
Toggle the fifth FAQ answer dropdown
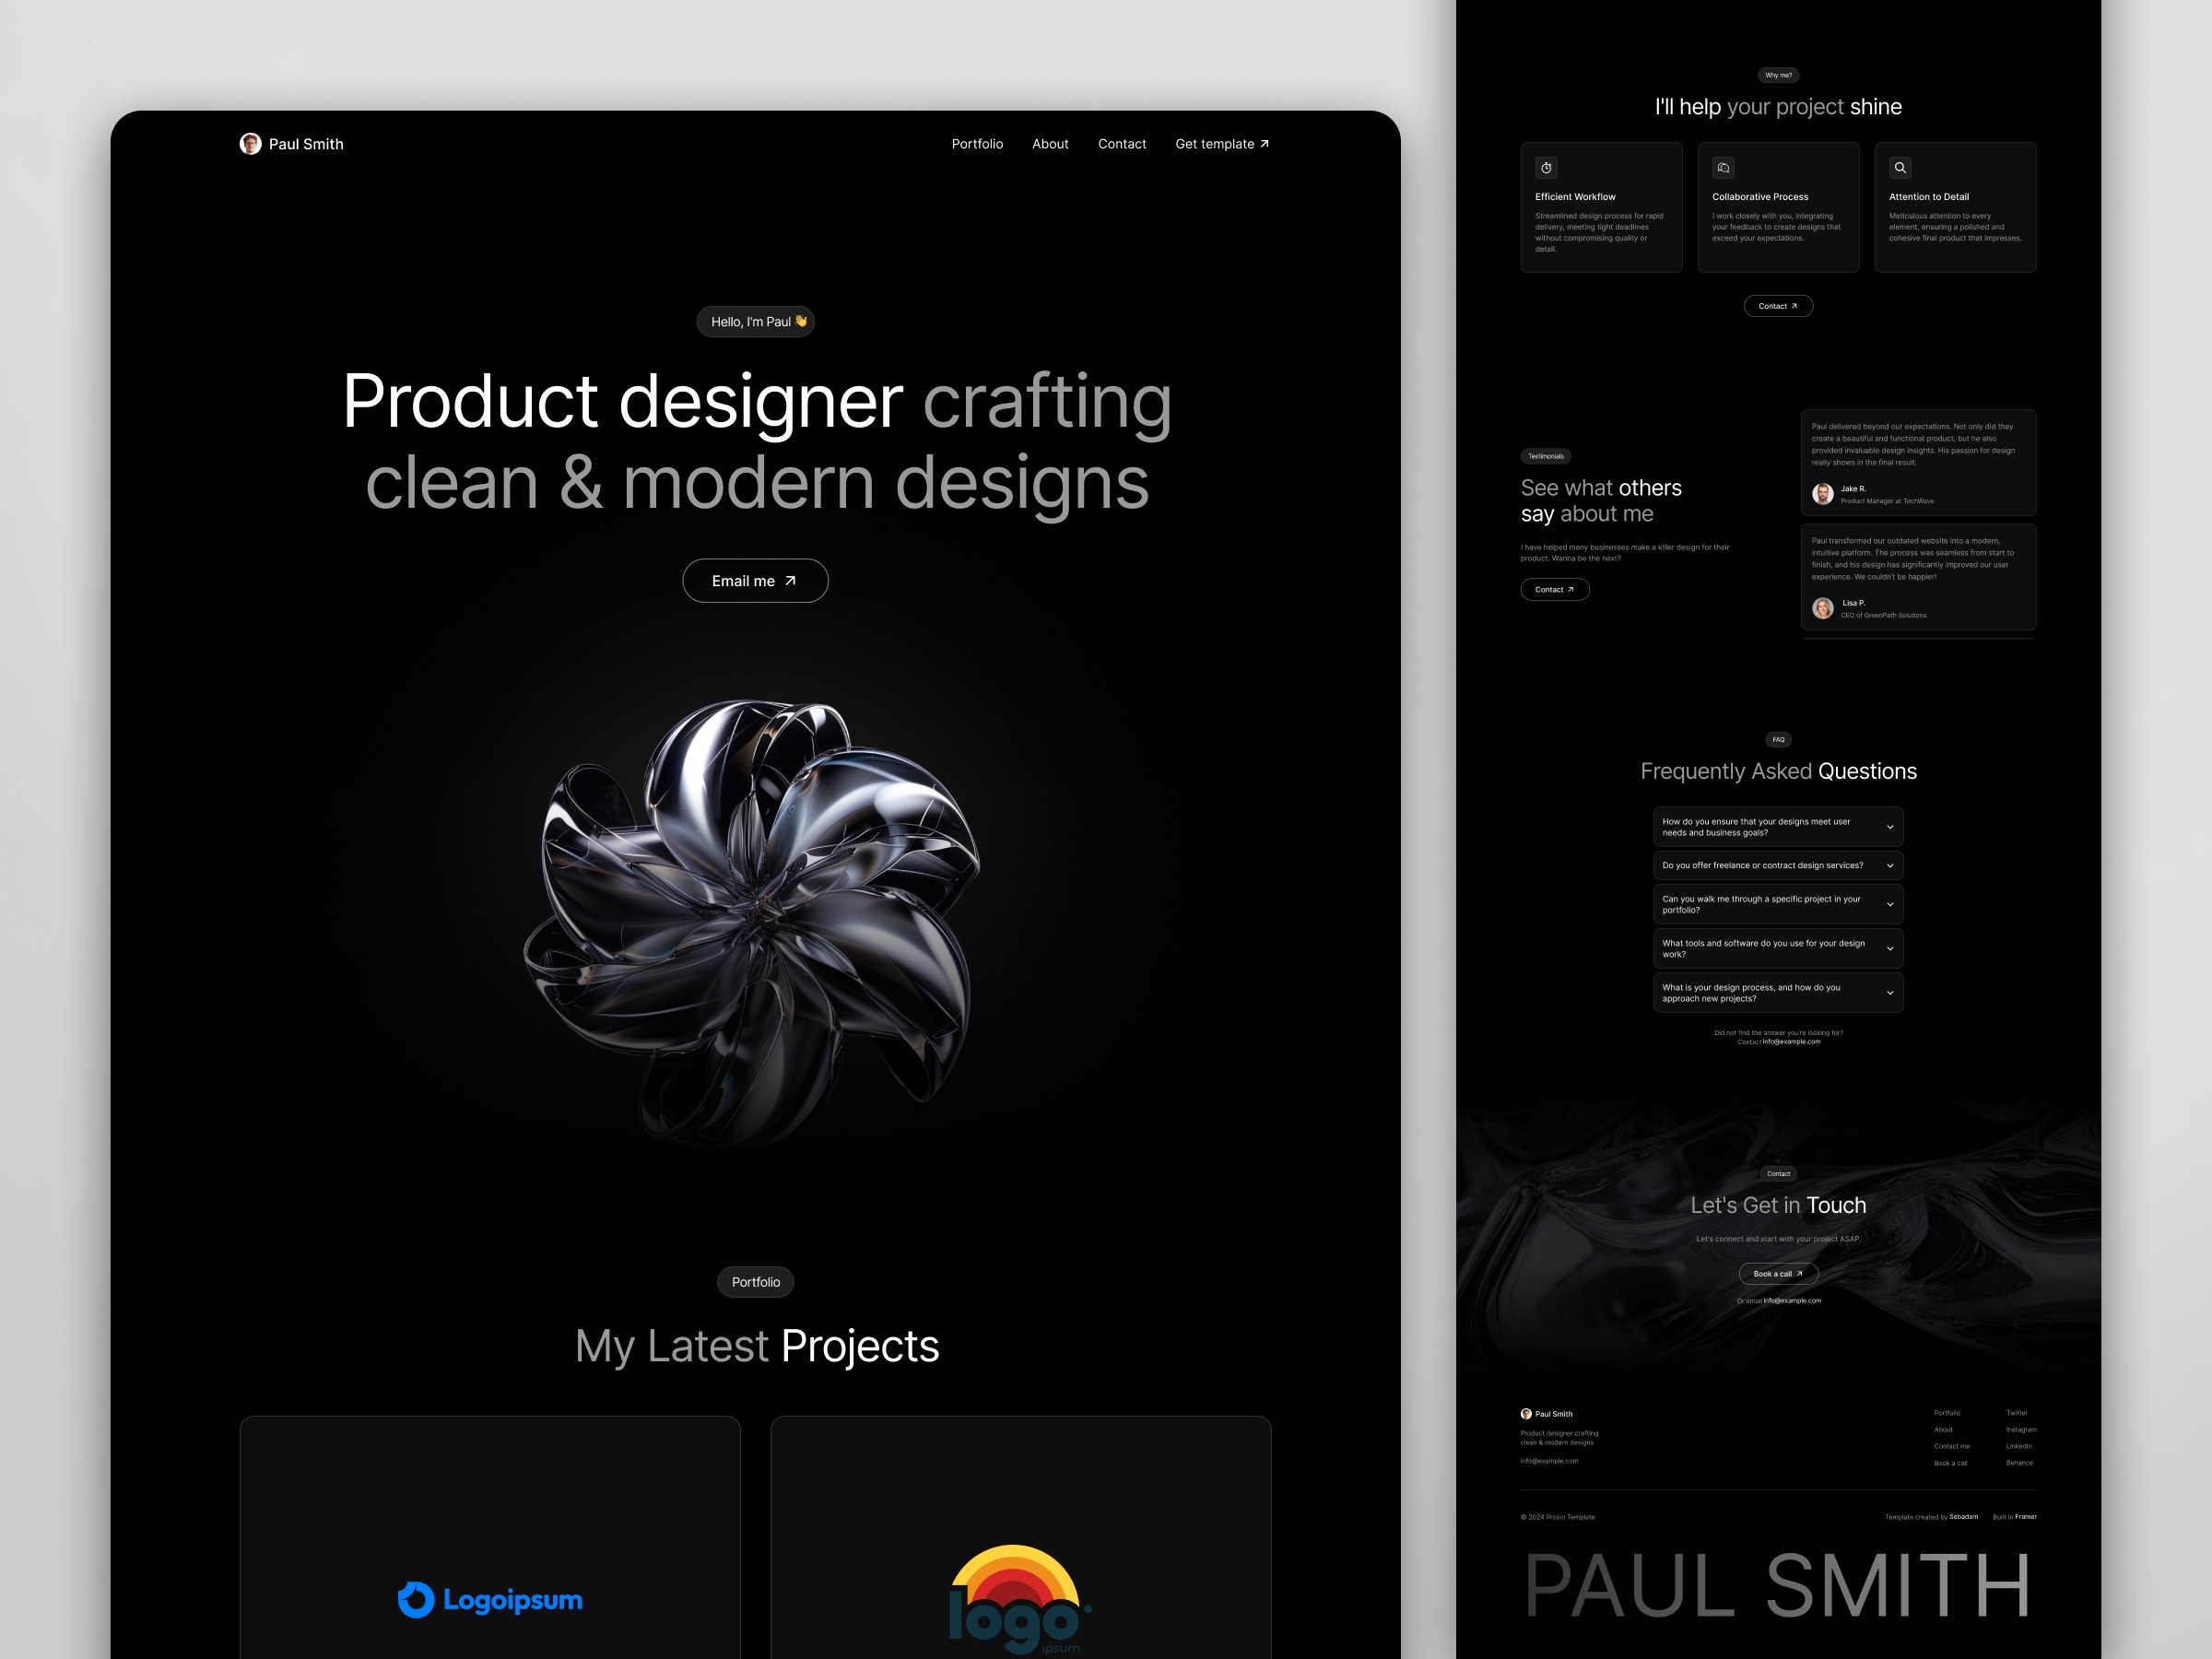click(1888, 995)
